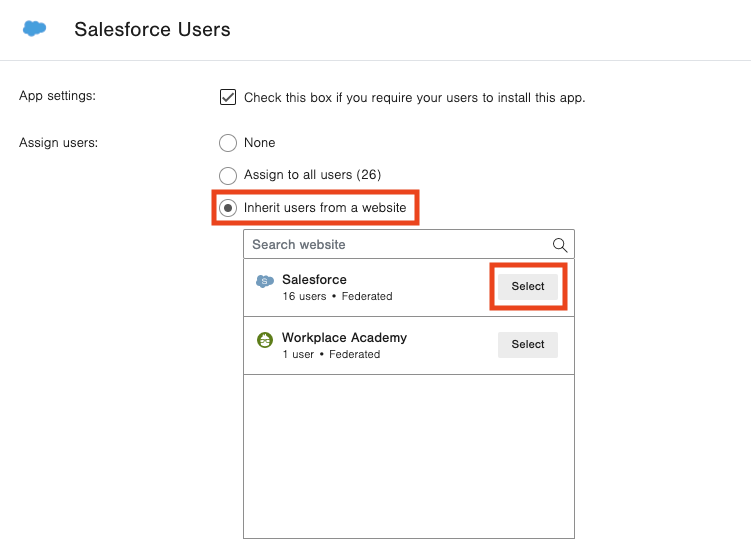Viewport: 751px width, 551px height.
Task: Click the Workplace Academy green icon
Action: tap(265, 340)
